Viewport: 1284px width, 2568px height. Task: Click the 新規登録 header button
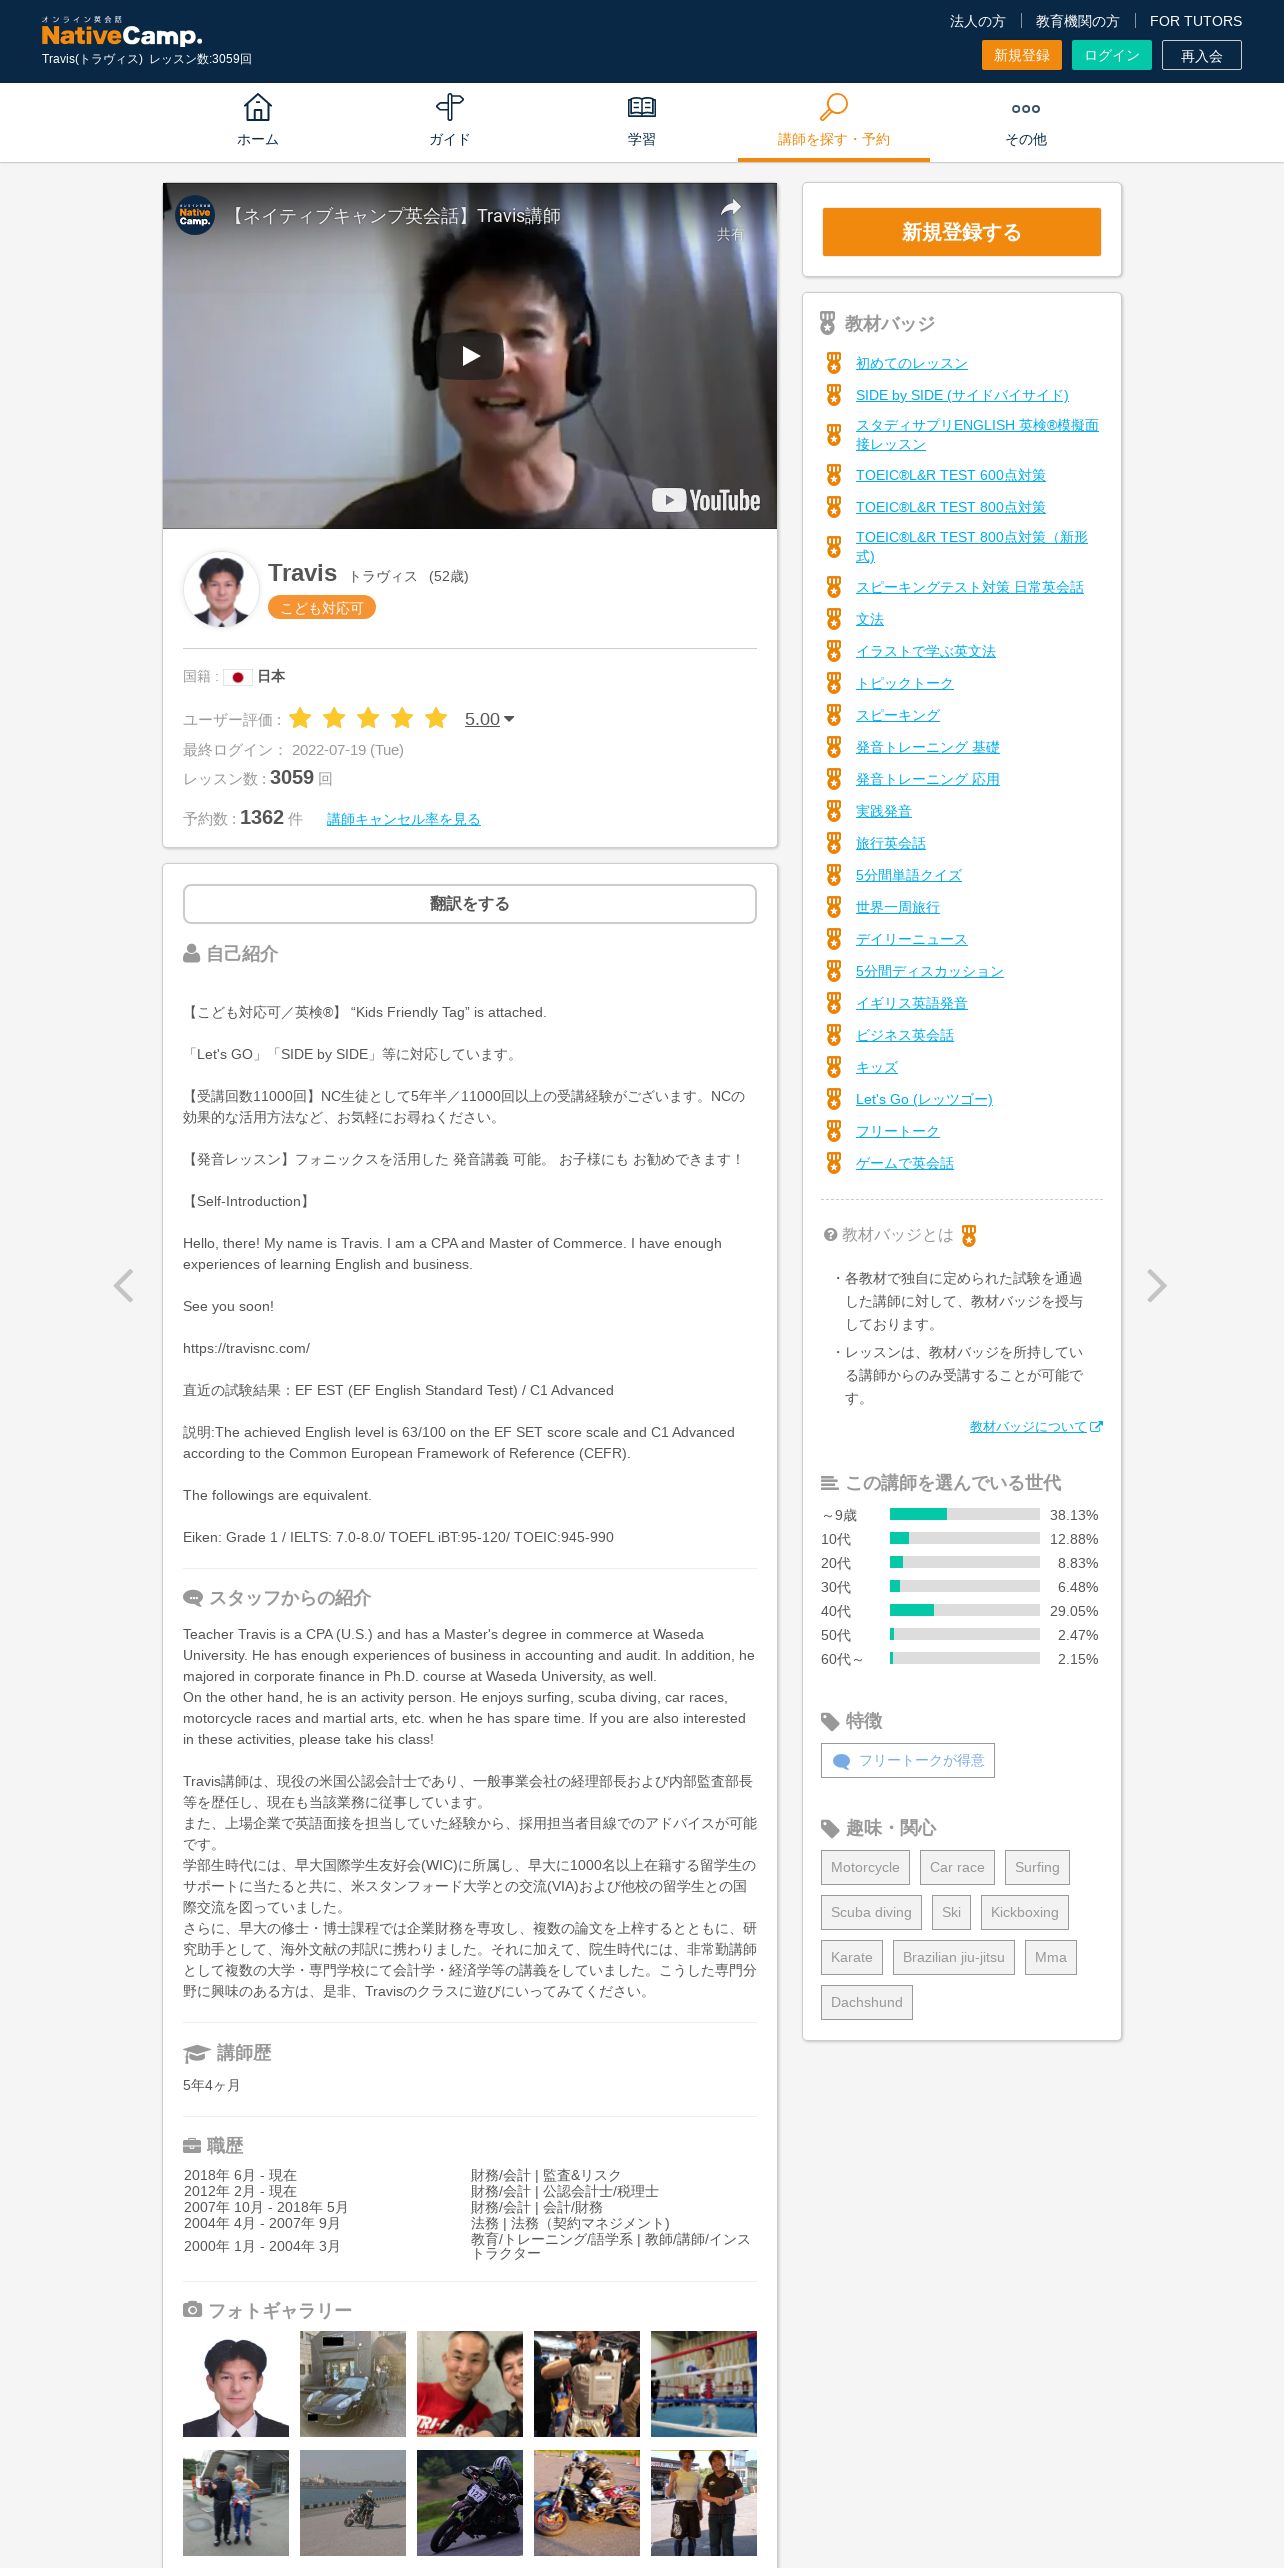coord(1022,55)
